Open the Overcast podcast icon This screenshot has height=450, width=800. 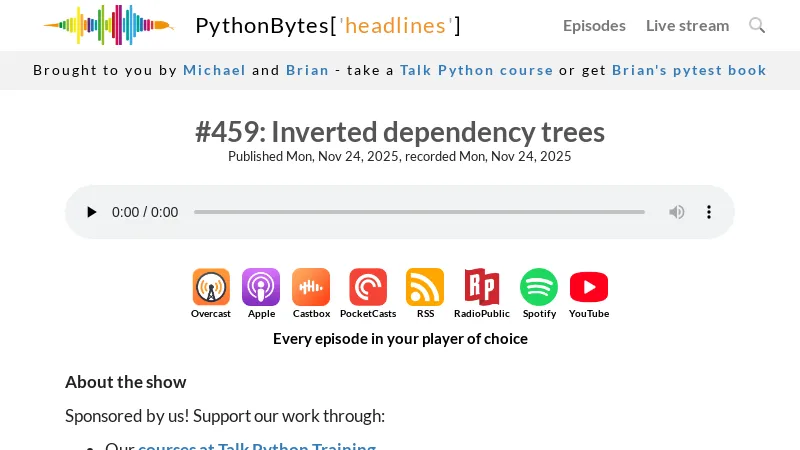(x=211, y=288)
